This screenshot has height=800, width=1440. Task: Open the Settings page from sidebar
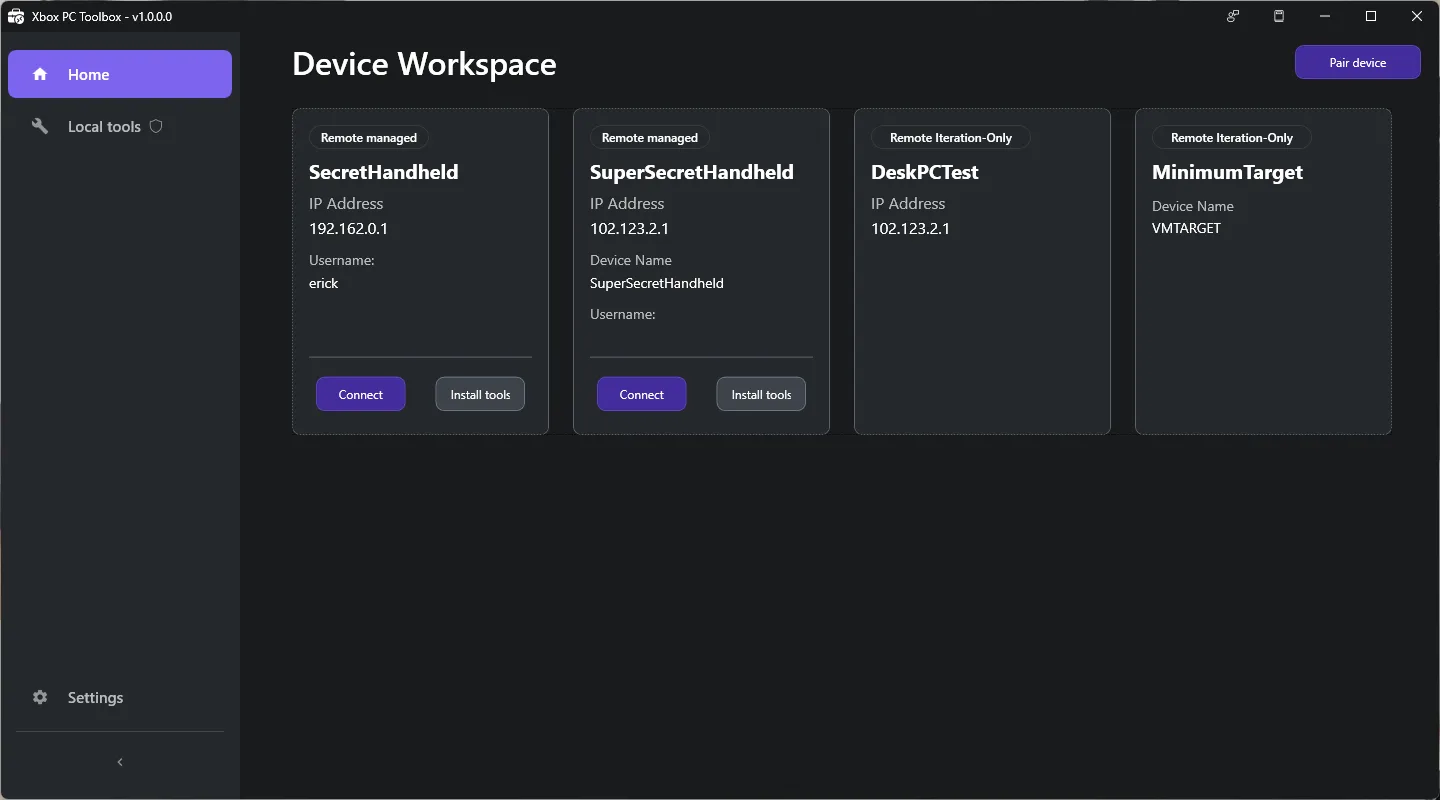(x=95, y=698)
